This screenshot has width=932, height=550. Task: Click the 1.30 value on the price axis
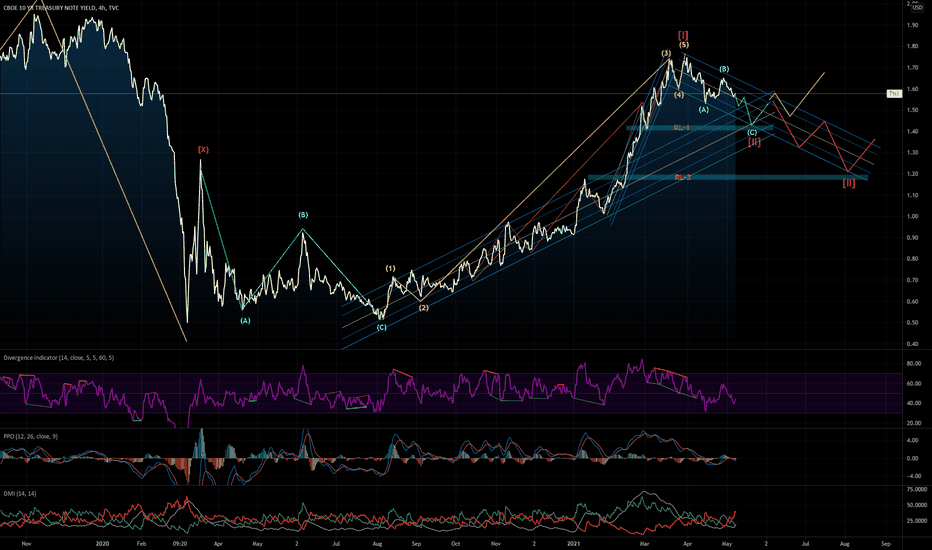pyautogui.click(x=913, y=153)
